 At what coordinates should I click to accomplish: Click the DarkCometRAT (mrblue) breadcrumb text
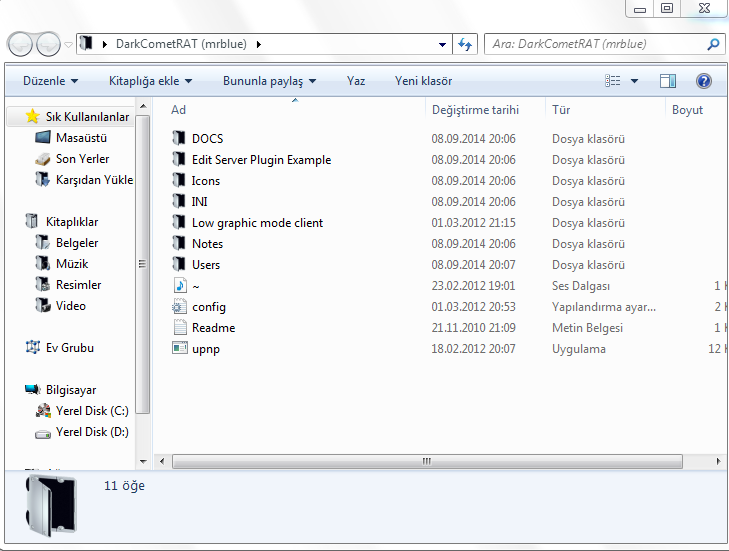pyautogui.click(x=181, y=44)
